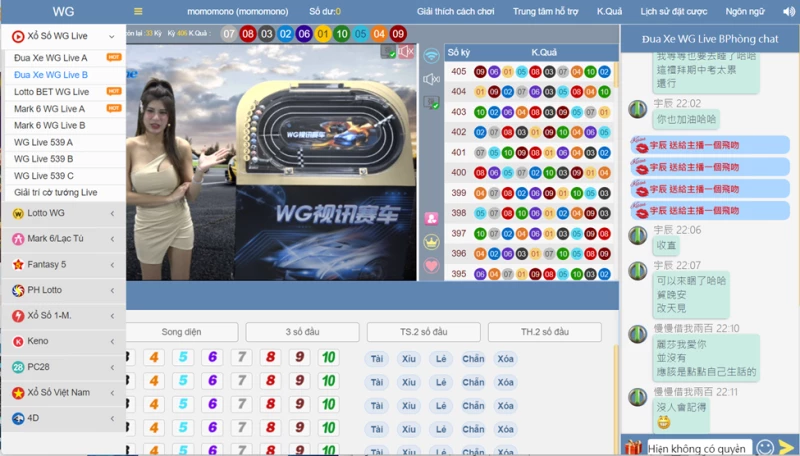Click the pink heart icon
This screenshot has height=456, width=800.
[x=432, y=265]
